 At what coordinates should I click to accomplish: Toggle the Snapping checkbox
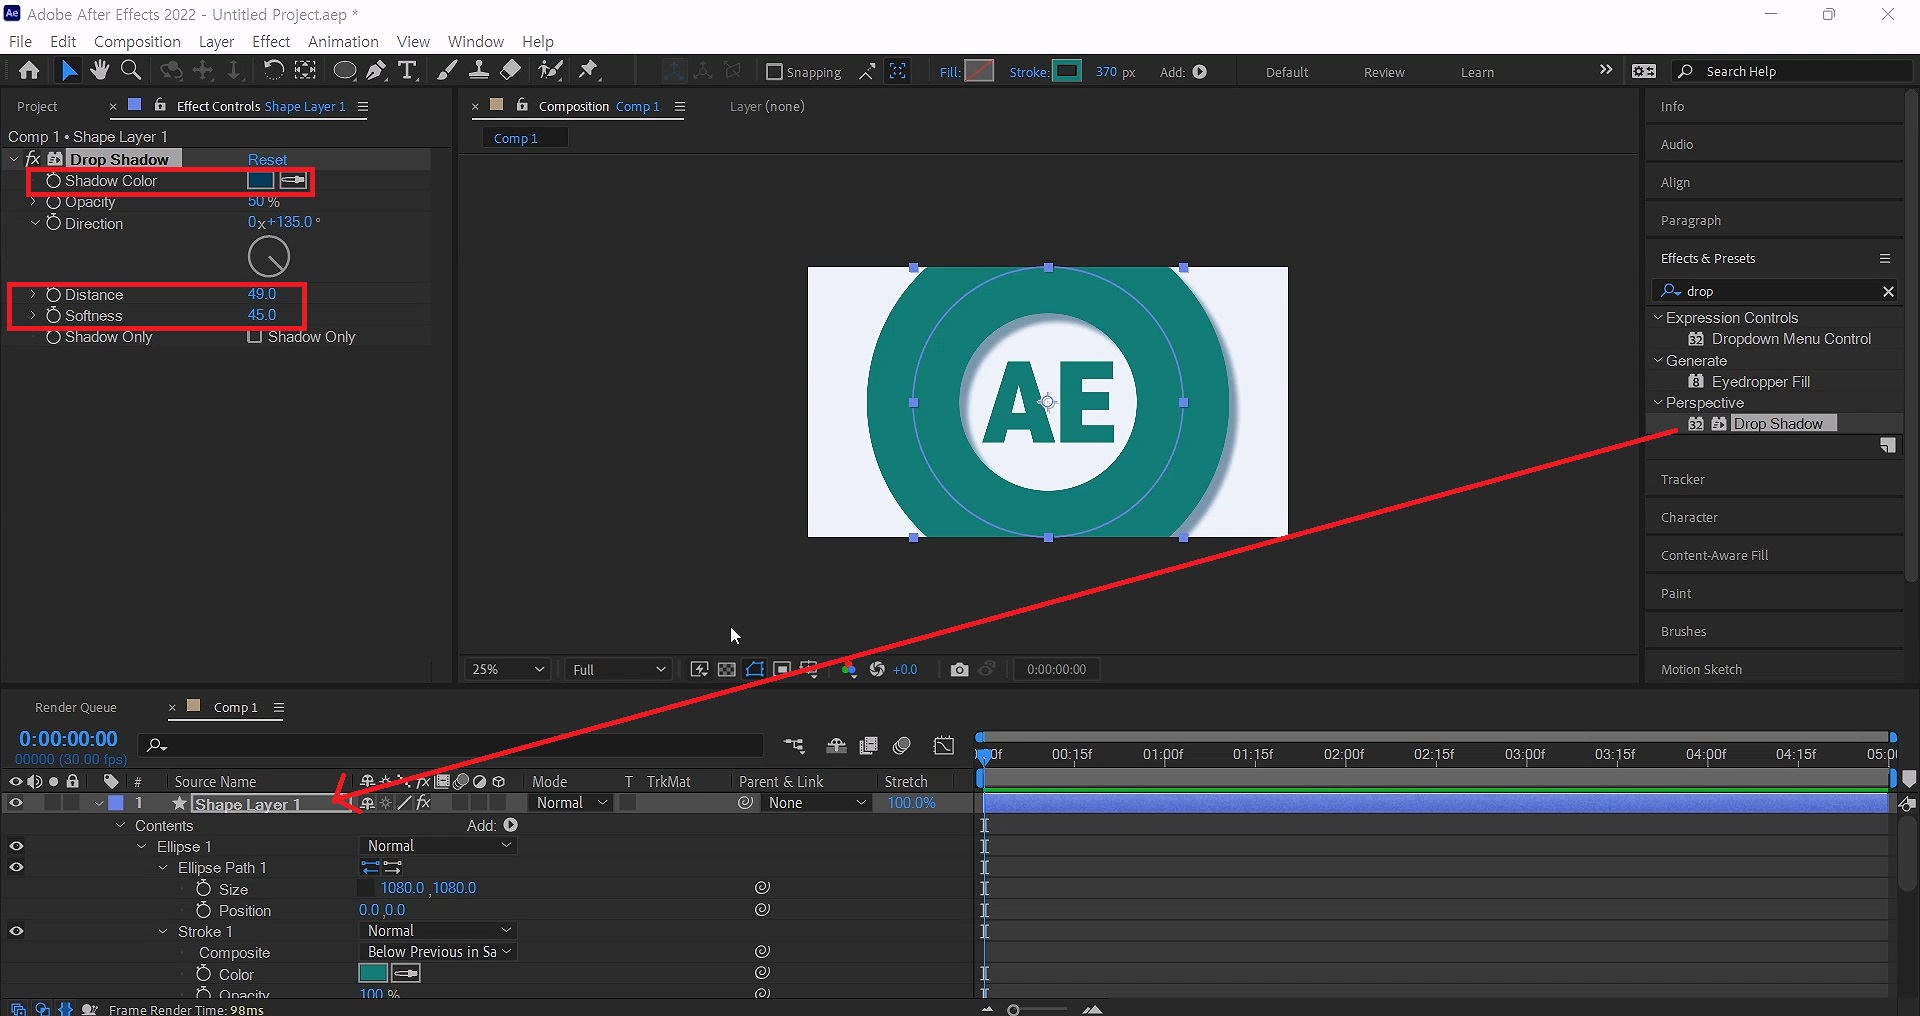tap(773, 72)
